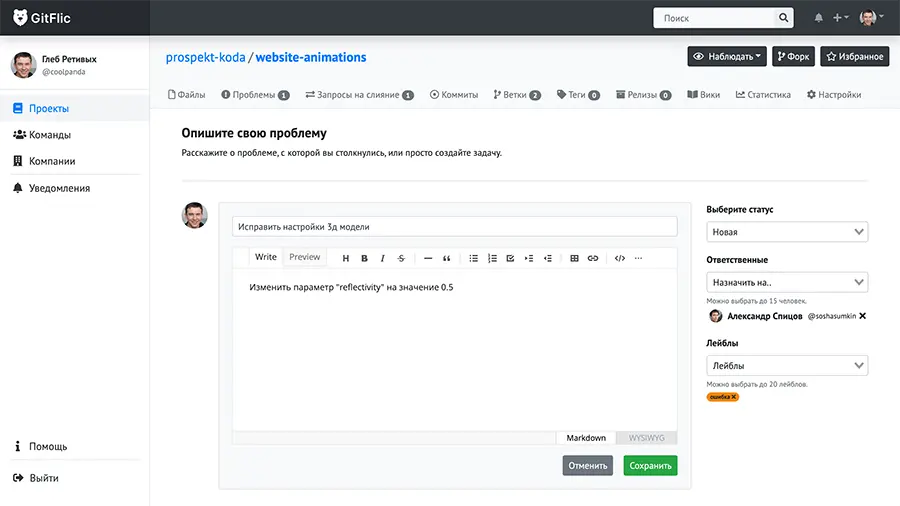Viewport: 900px width, 506px height.
Task: Open notifications bell in top bar
Action: 818,18
